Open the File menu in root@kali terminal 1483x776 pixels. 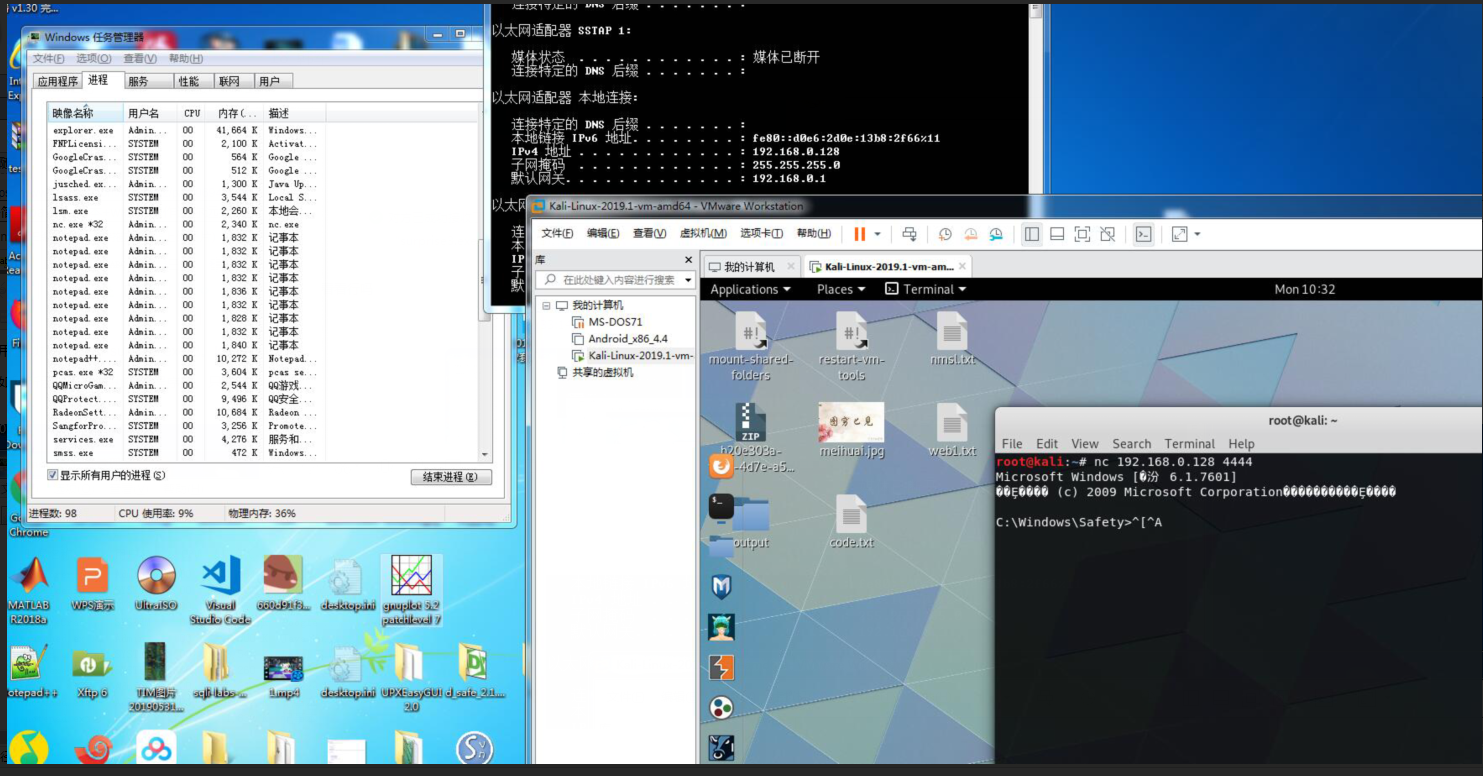(x=1012, y=444)
